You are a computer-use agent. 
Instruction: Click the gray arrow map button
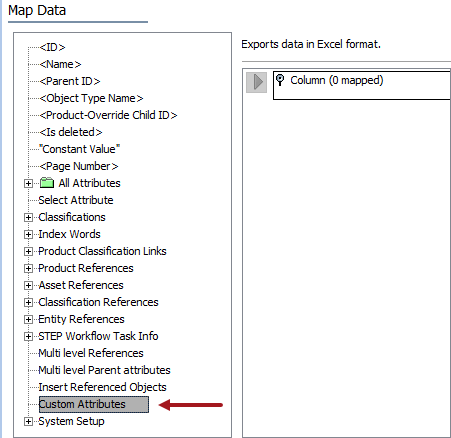tap(256, 82)
